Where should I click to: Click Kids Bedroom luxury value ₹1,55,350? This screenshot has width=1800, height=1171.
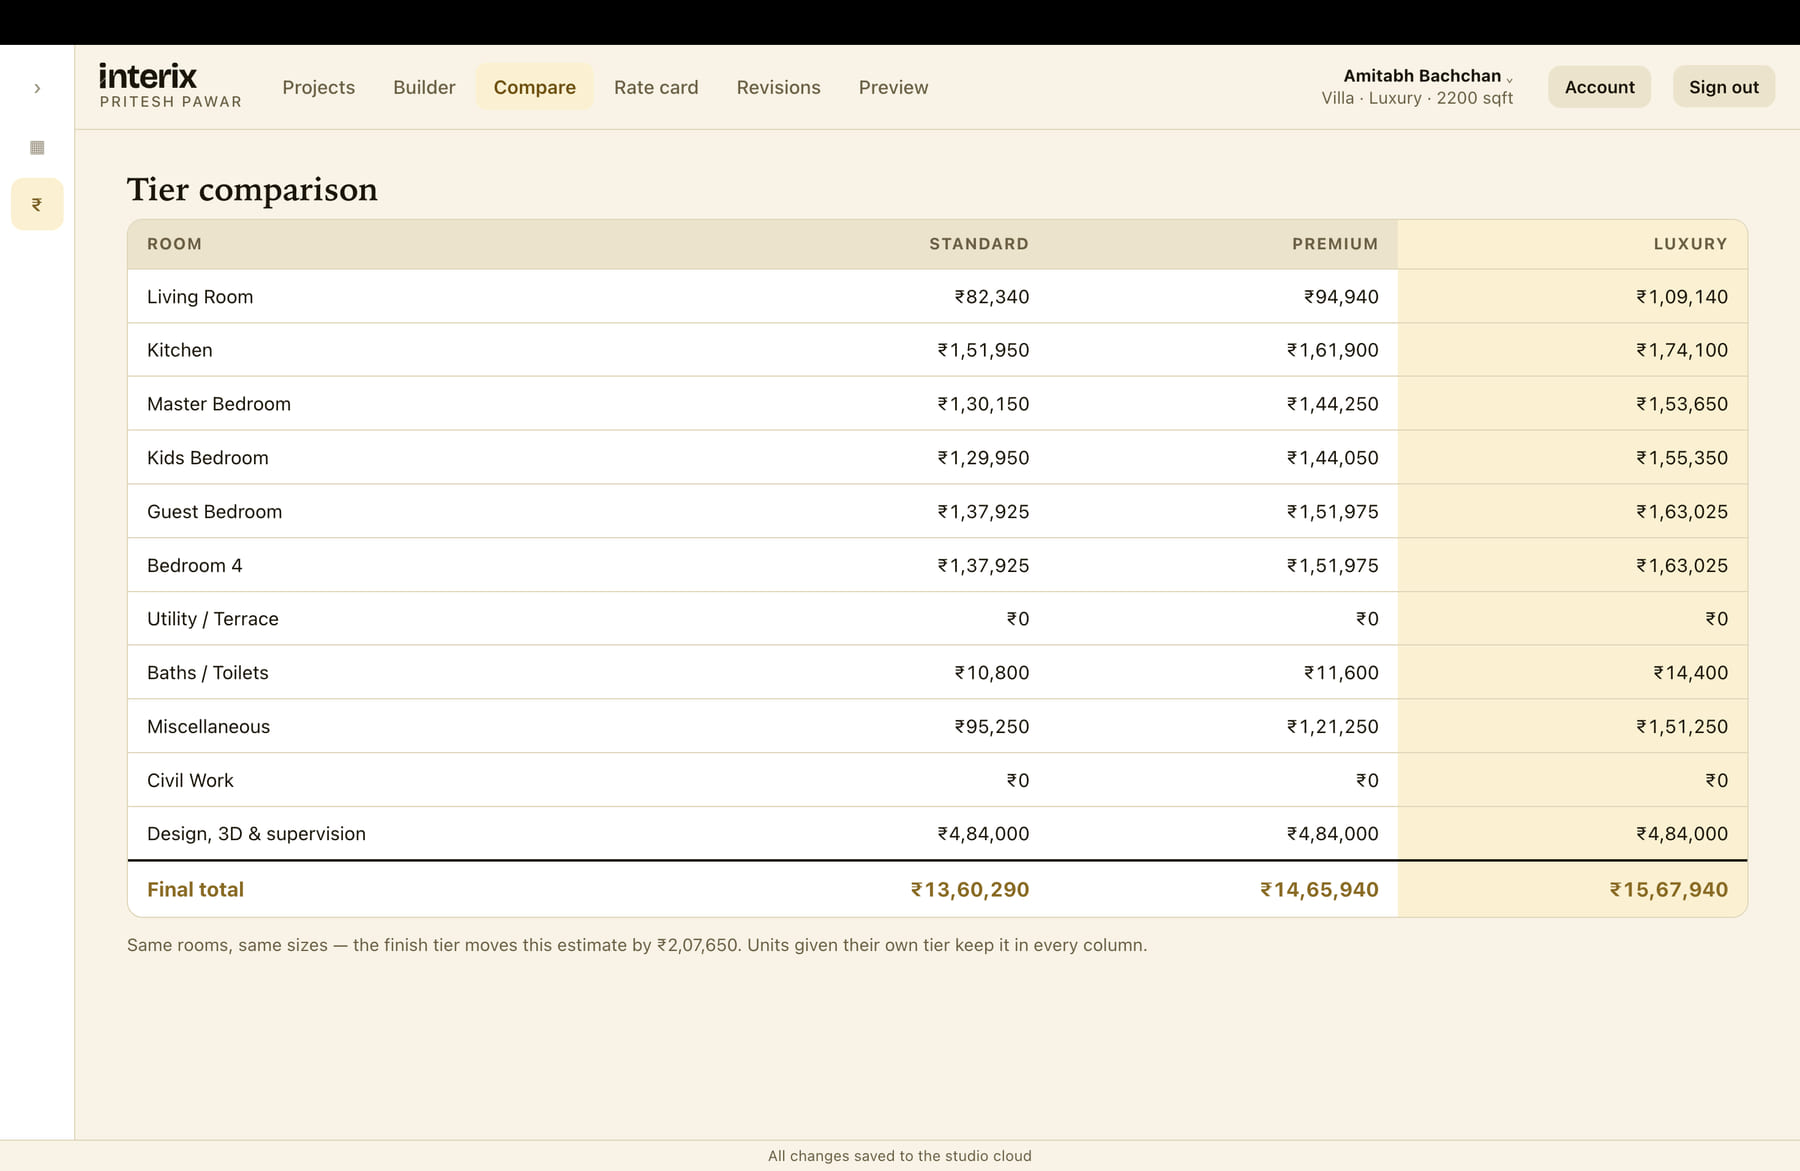coord(1682,458)
